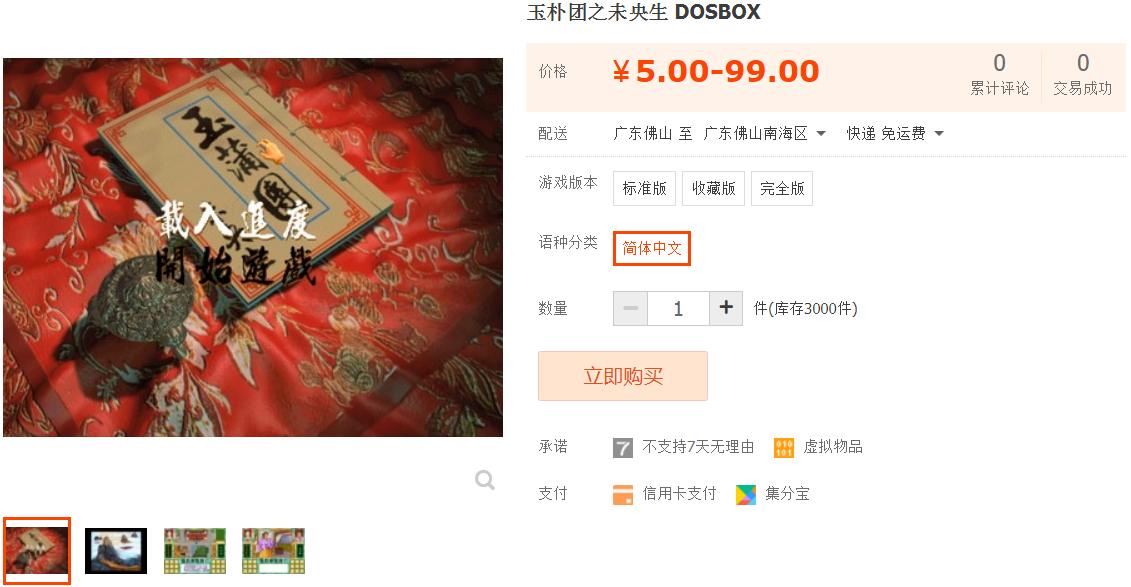Image resolution: width=1131 pixels, height=587 pixels.
Task: Open the 快递 免运费 shipping dropdown
Action: coord(895,133)
